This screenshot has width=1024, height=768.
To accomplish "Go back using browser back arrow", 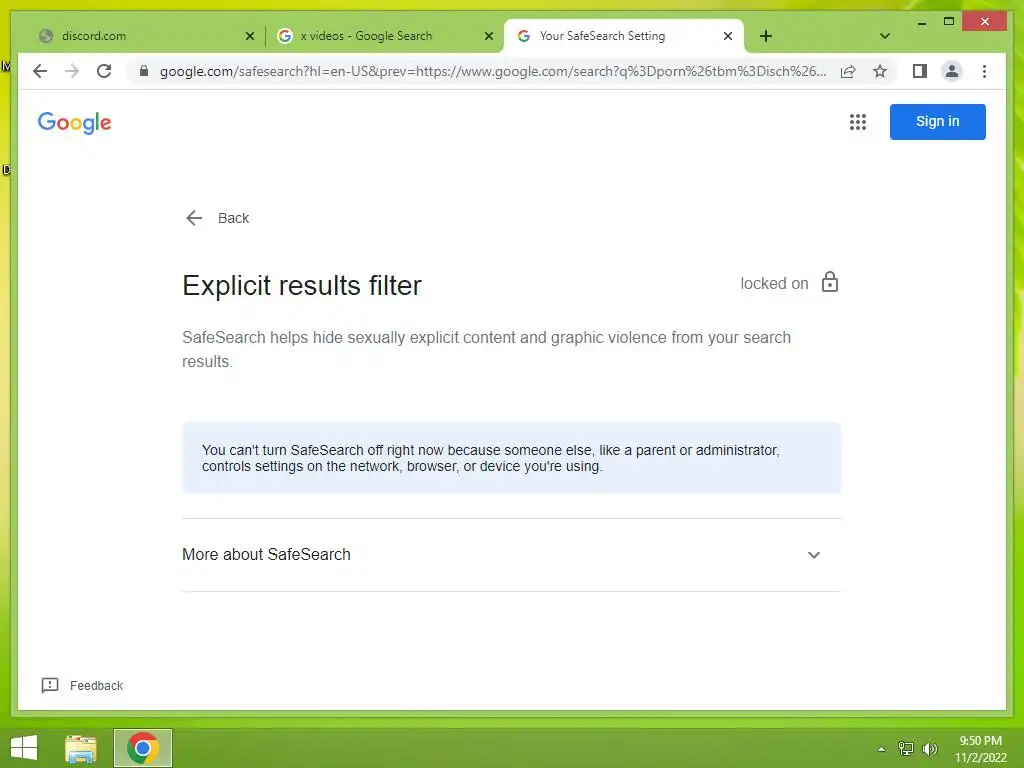I will (x=40, y=71).
